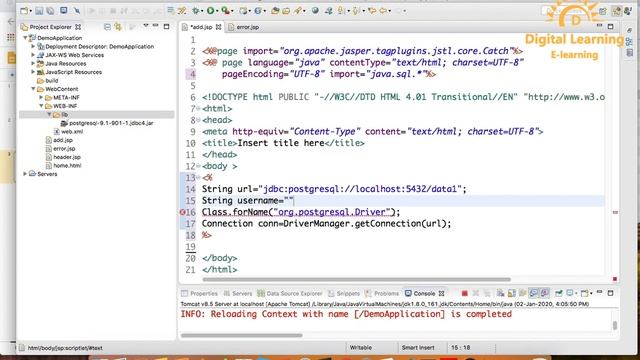Click the Open Task folder icon
The image size is (640, 360).
(286, 11)
